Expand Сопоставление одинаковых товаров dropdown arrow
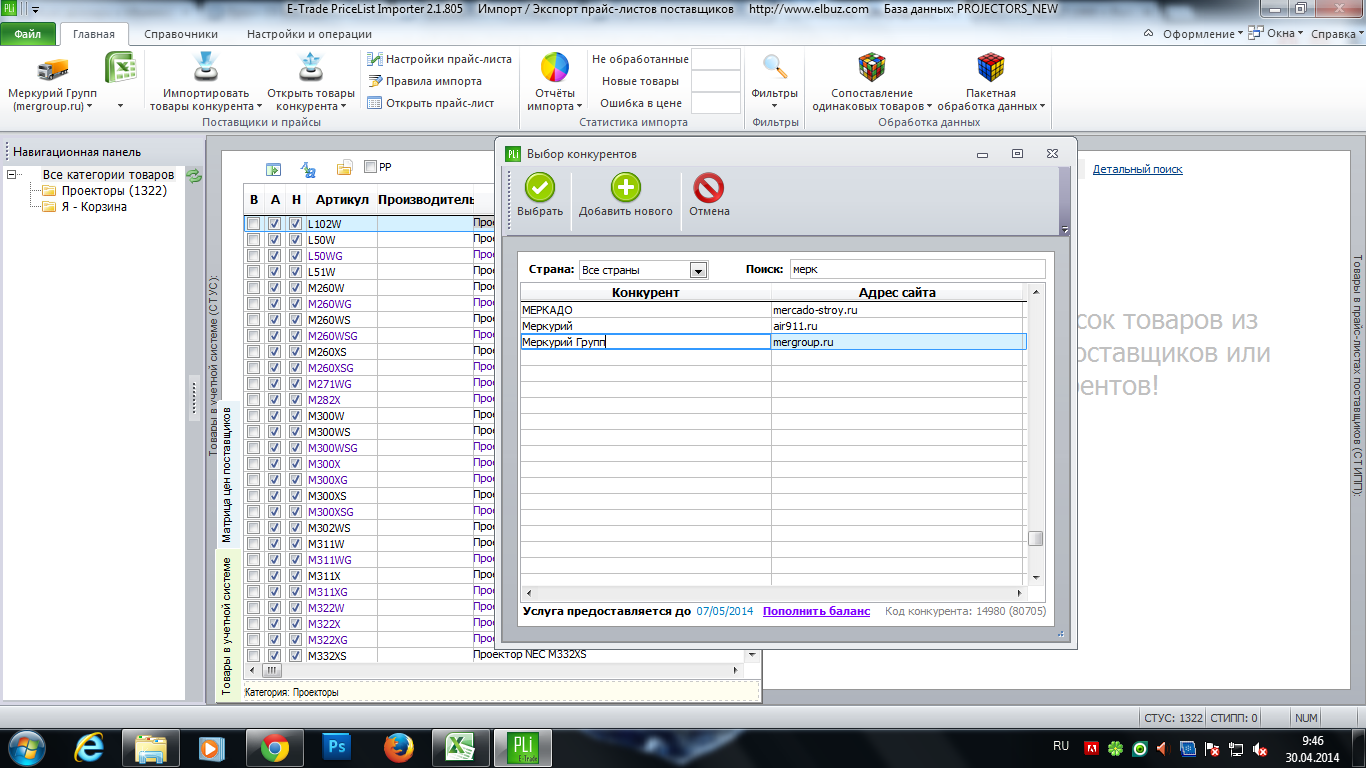Screen dimensions: 1366x768 point(929,106)
